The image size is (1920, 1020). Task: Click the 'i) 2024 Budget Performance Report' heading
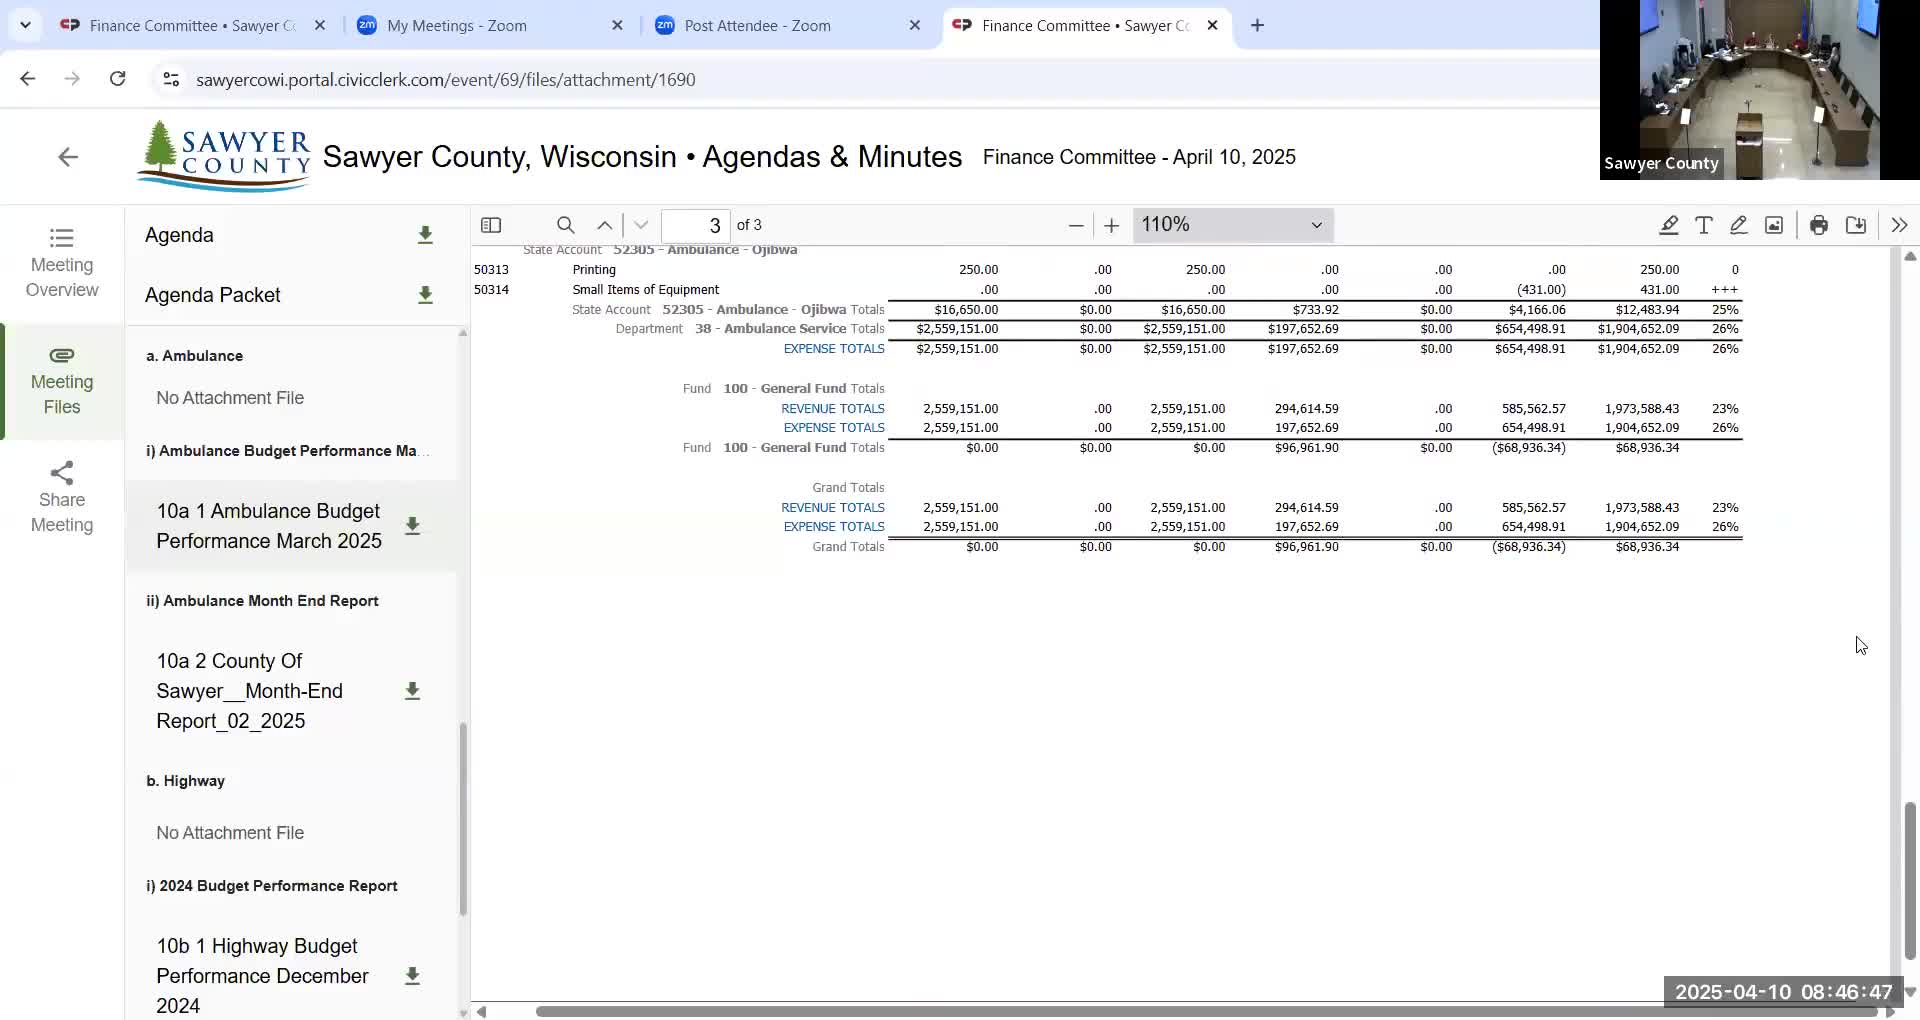[272, 886]
